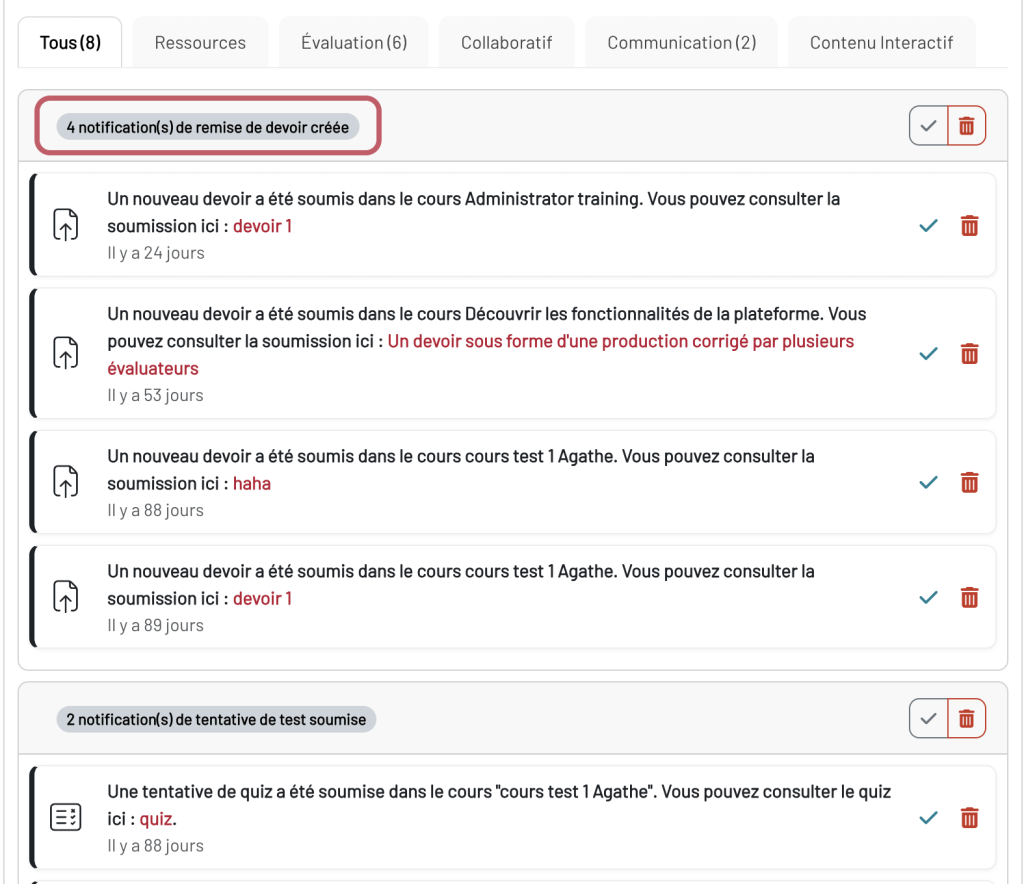Switch to the Évaluation (6) tab

(354, 42)
